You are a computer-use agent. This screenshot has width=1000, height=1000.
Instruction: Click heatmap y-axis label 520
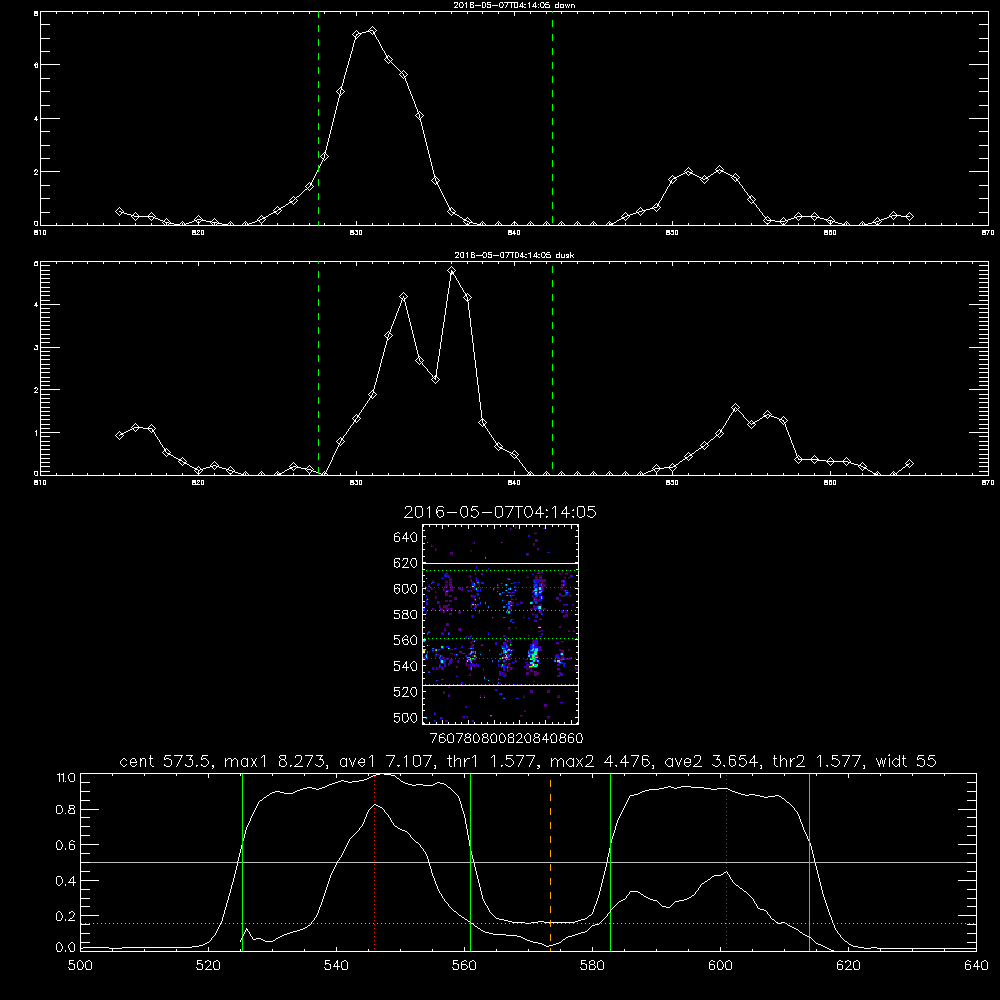coord(406,692)
